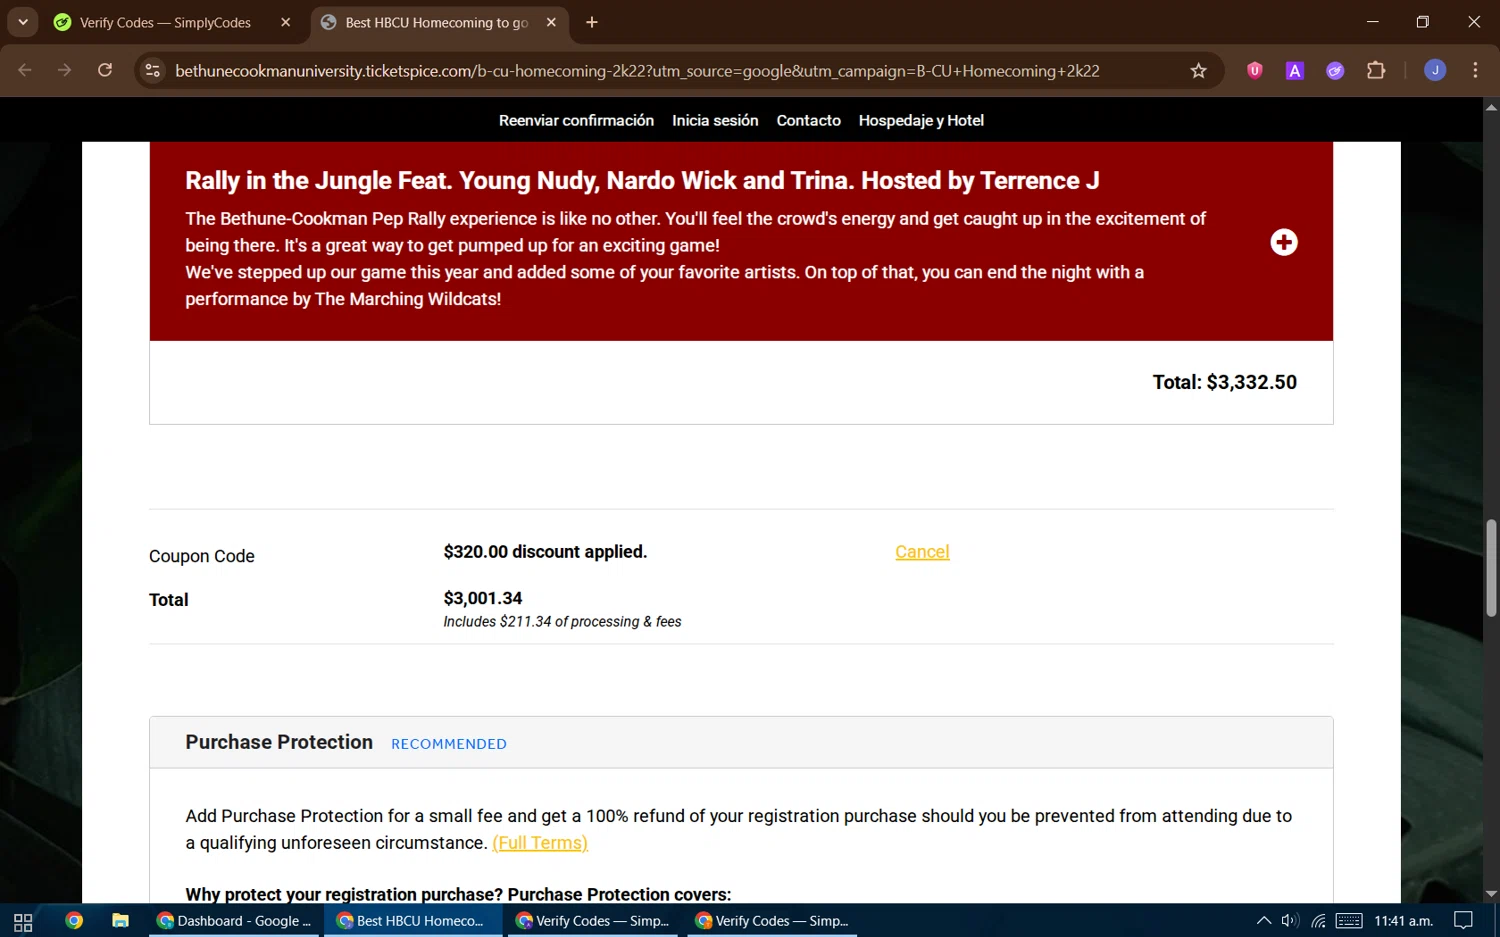The width and height of the screenshot is (1500, 937).
Task: Click the Purchase Protection heading
Action: coord(279,742)
